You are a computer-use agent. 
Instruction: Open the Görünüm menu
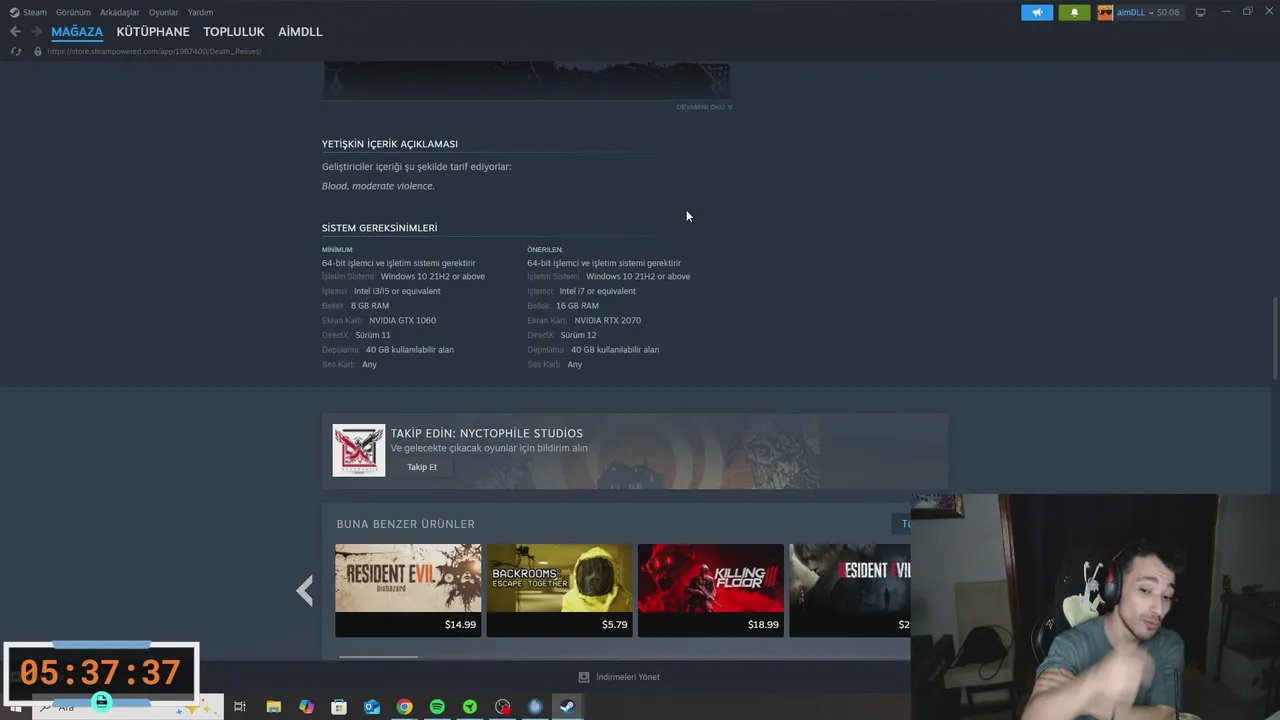tap(73, 12)
